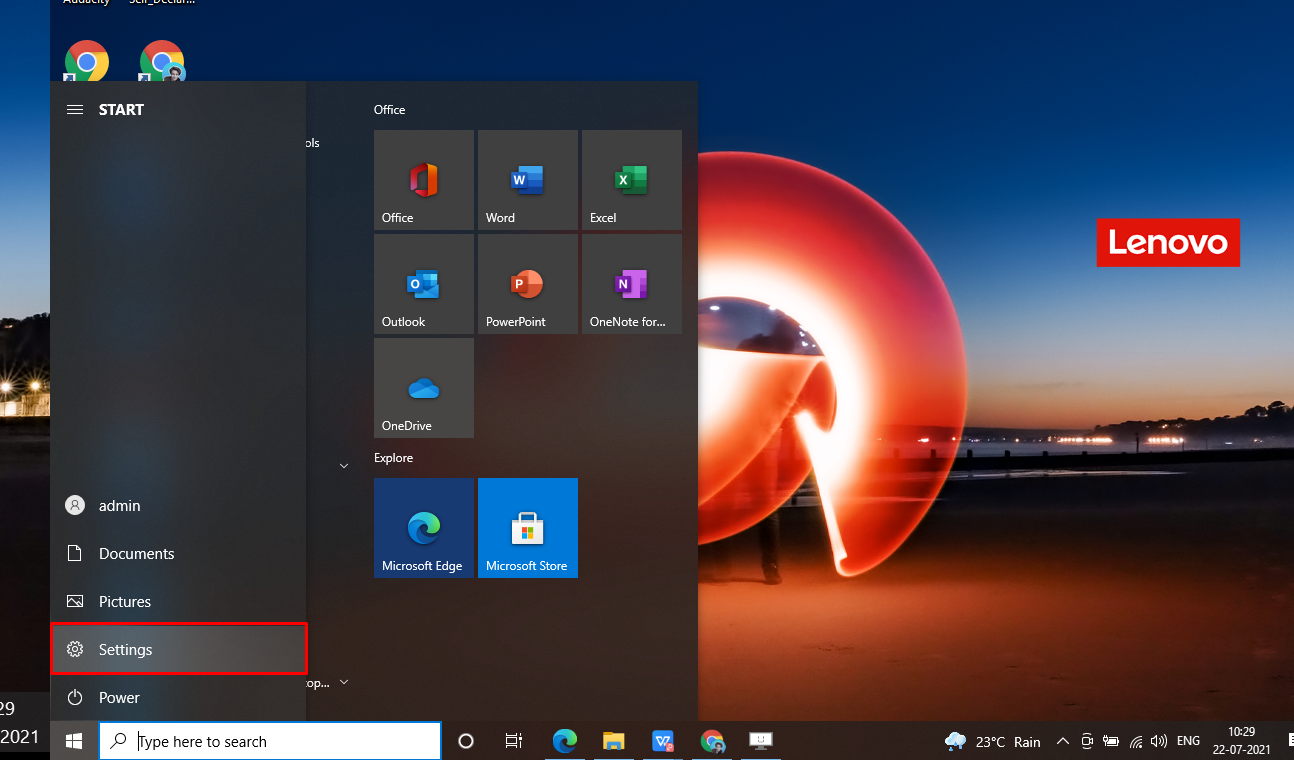The height and width of the screenshot is (760, 1294).
Task: Select Power in the Start menu
Action: coord(118,698)
